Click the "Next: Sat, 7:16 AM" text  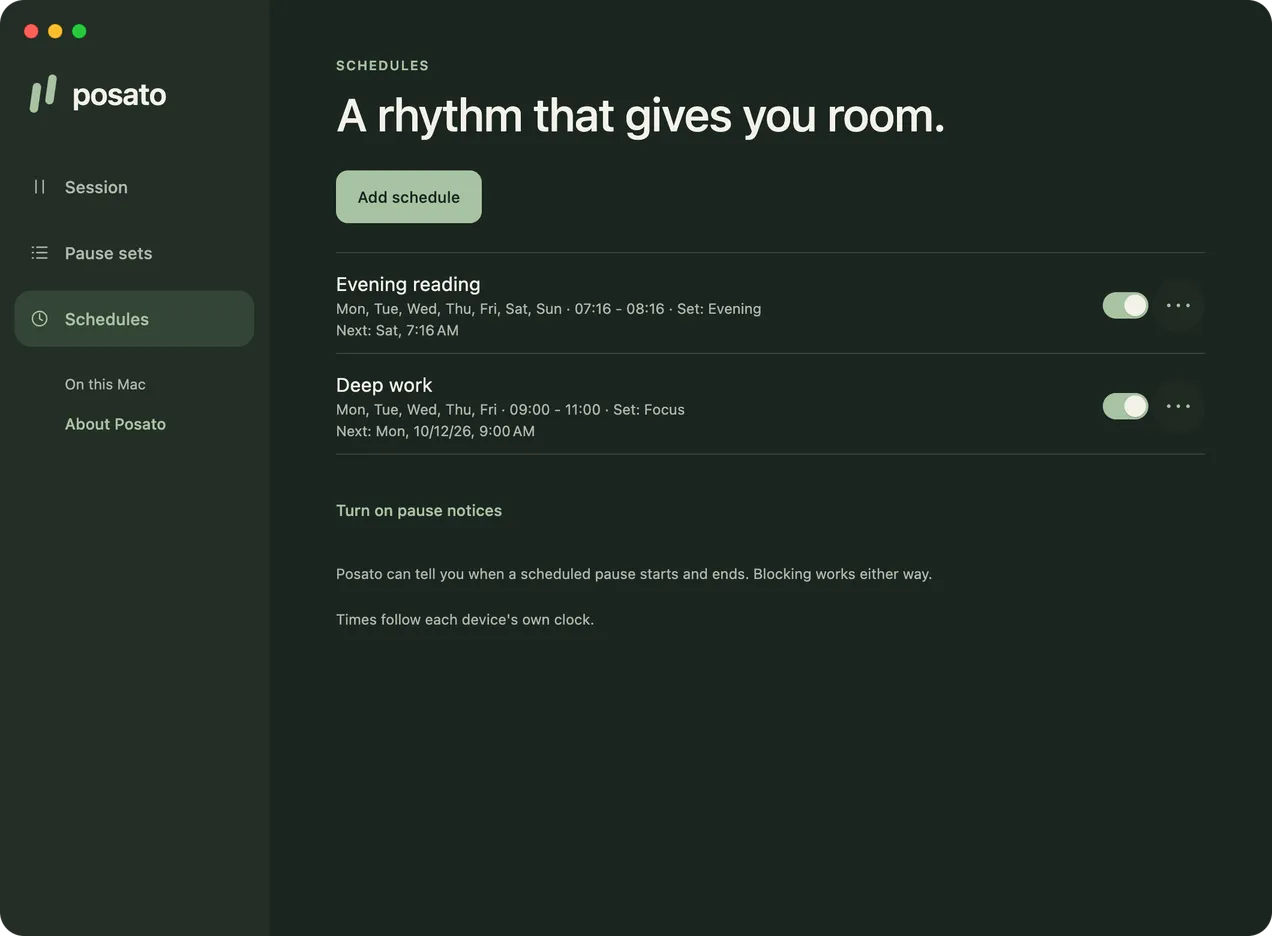[x=397, y=330]
